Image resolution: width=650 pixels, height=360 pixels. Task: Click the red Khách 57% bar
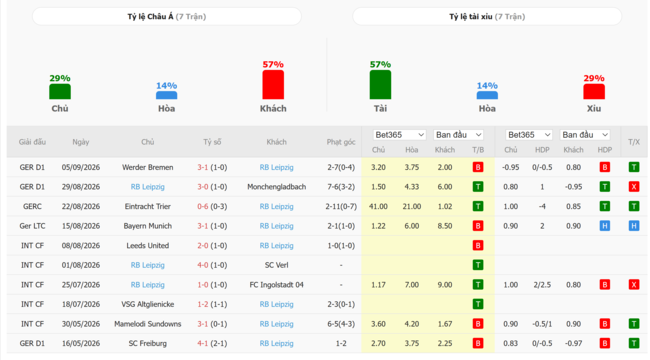(273, 85)
